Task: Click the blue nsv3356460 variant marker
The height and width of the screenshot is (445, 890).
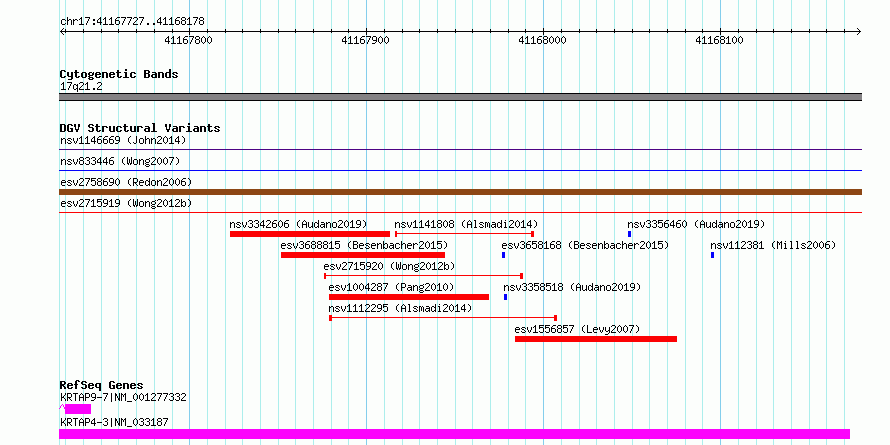Action: [x=629, y=234]
